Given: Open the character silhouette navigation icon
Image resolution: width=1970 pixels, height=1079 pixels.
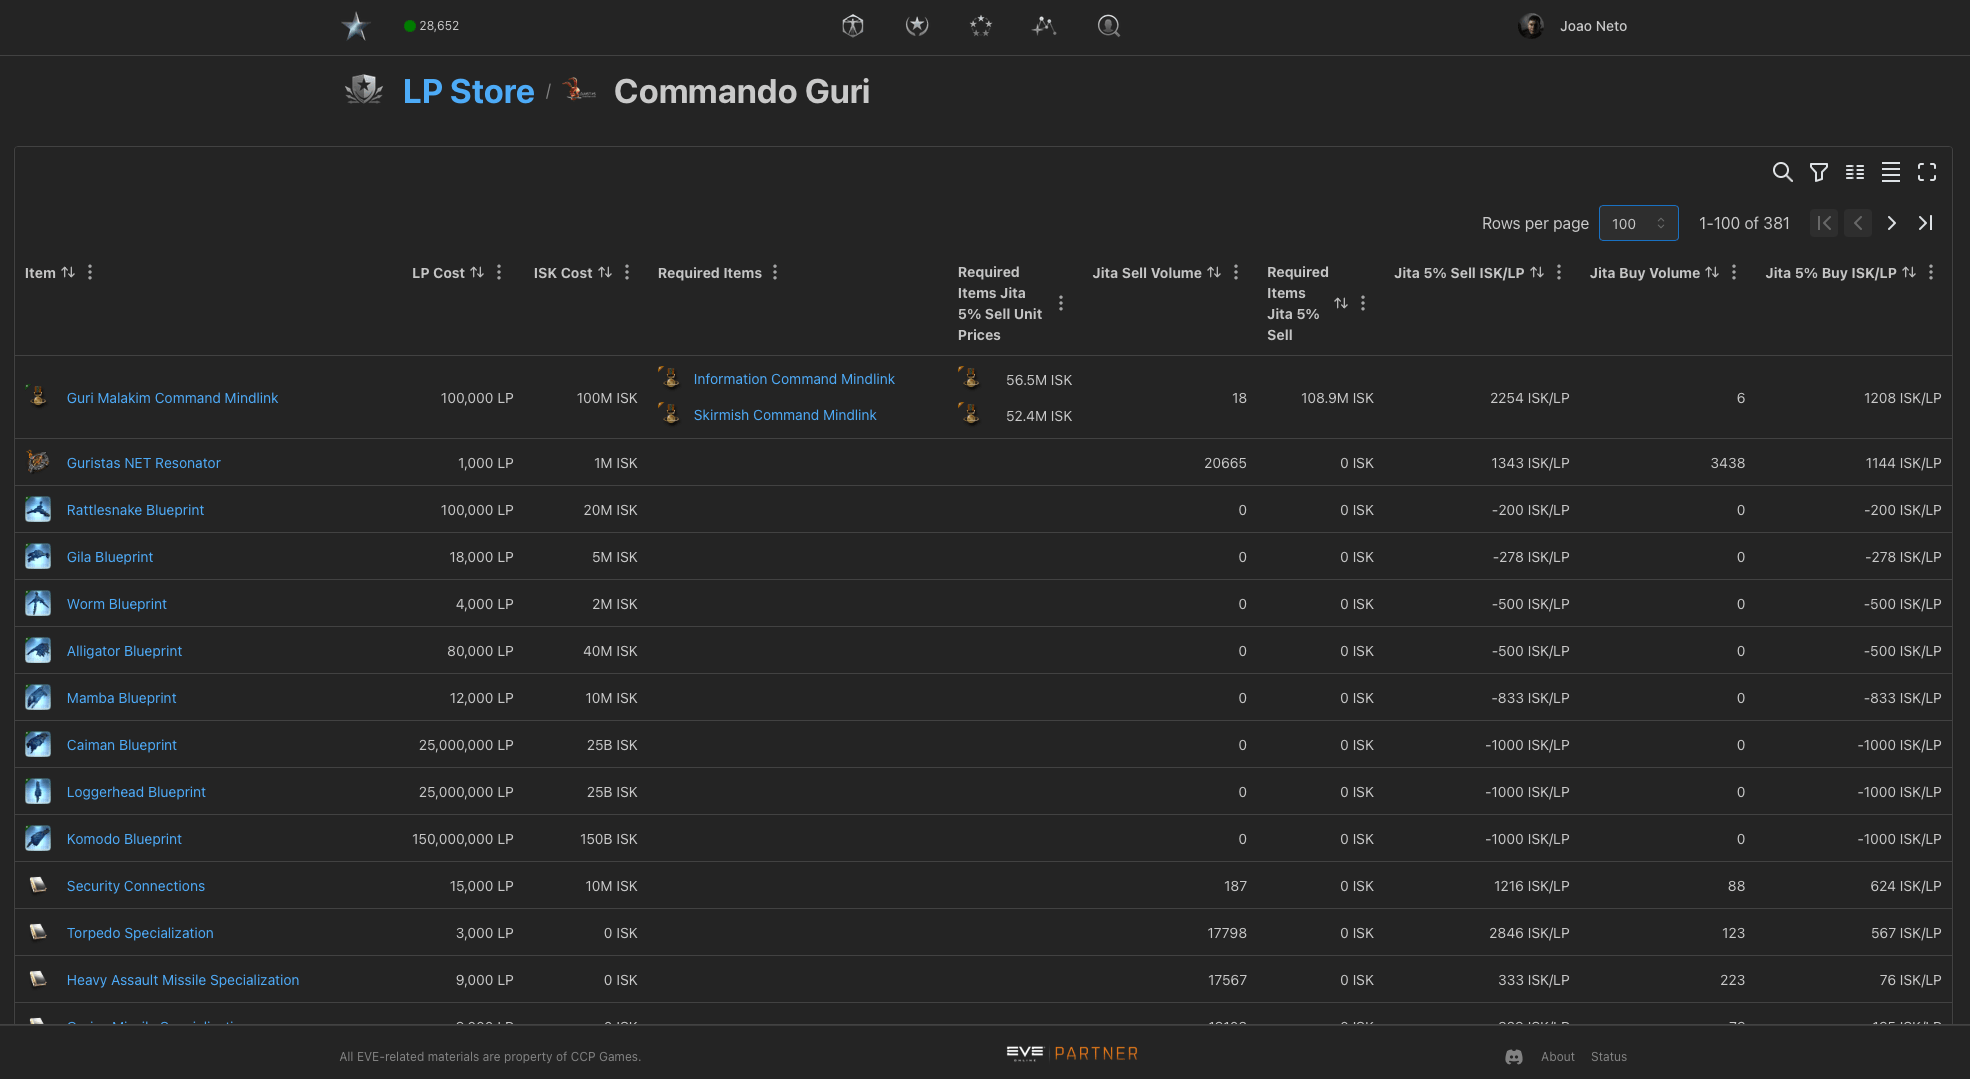Looking at the screenshot, I should point(853,26).
